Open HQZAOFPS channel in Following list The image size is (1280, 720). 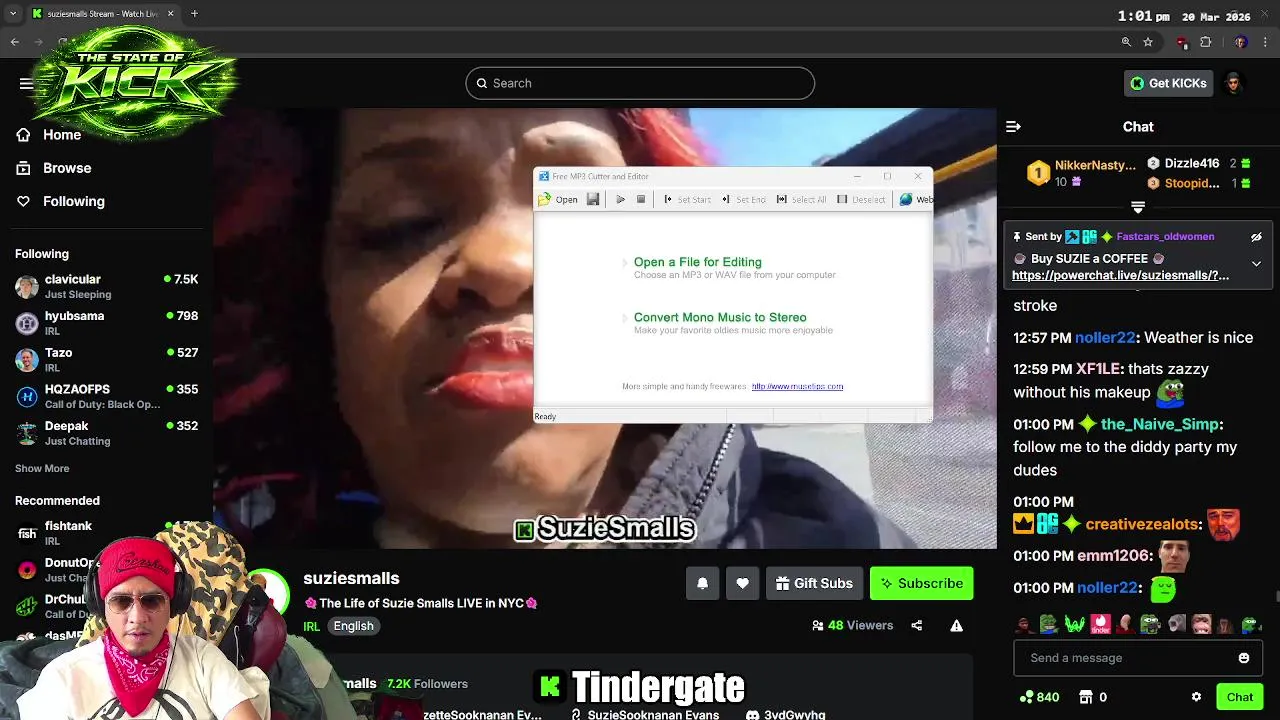click(106, 396)
